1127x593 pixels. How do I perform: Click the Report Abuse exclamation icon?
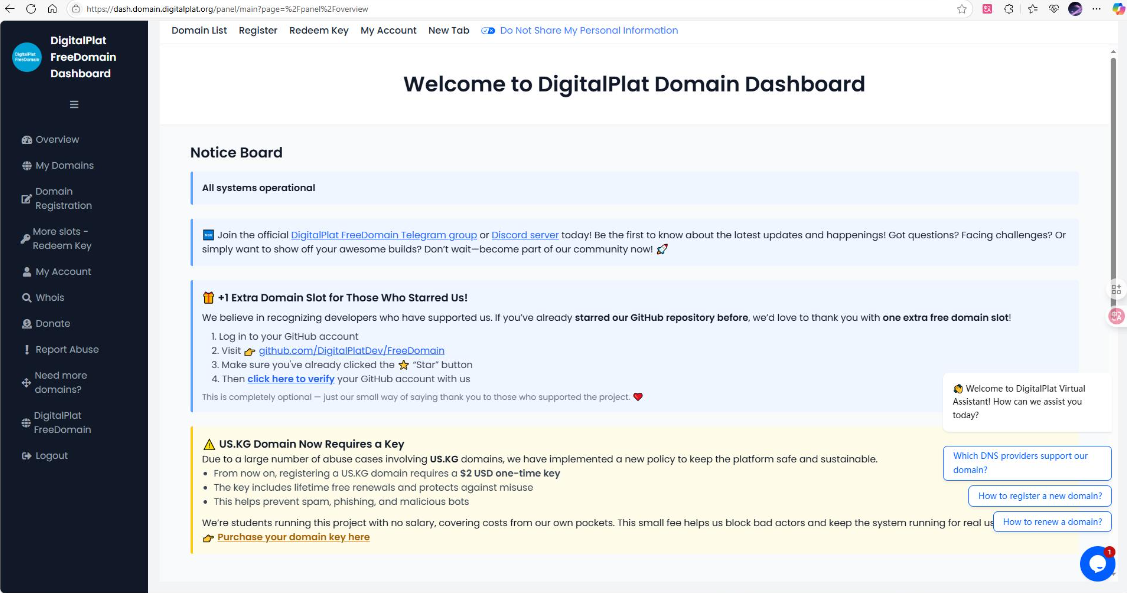[27, 349]
